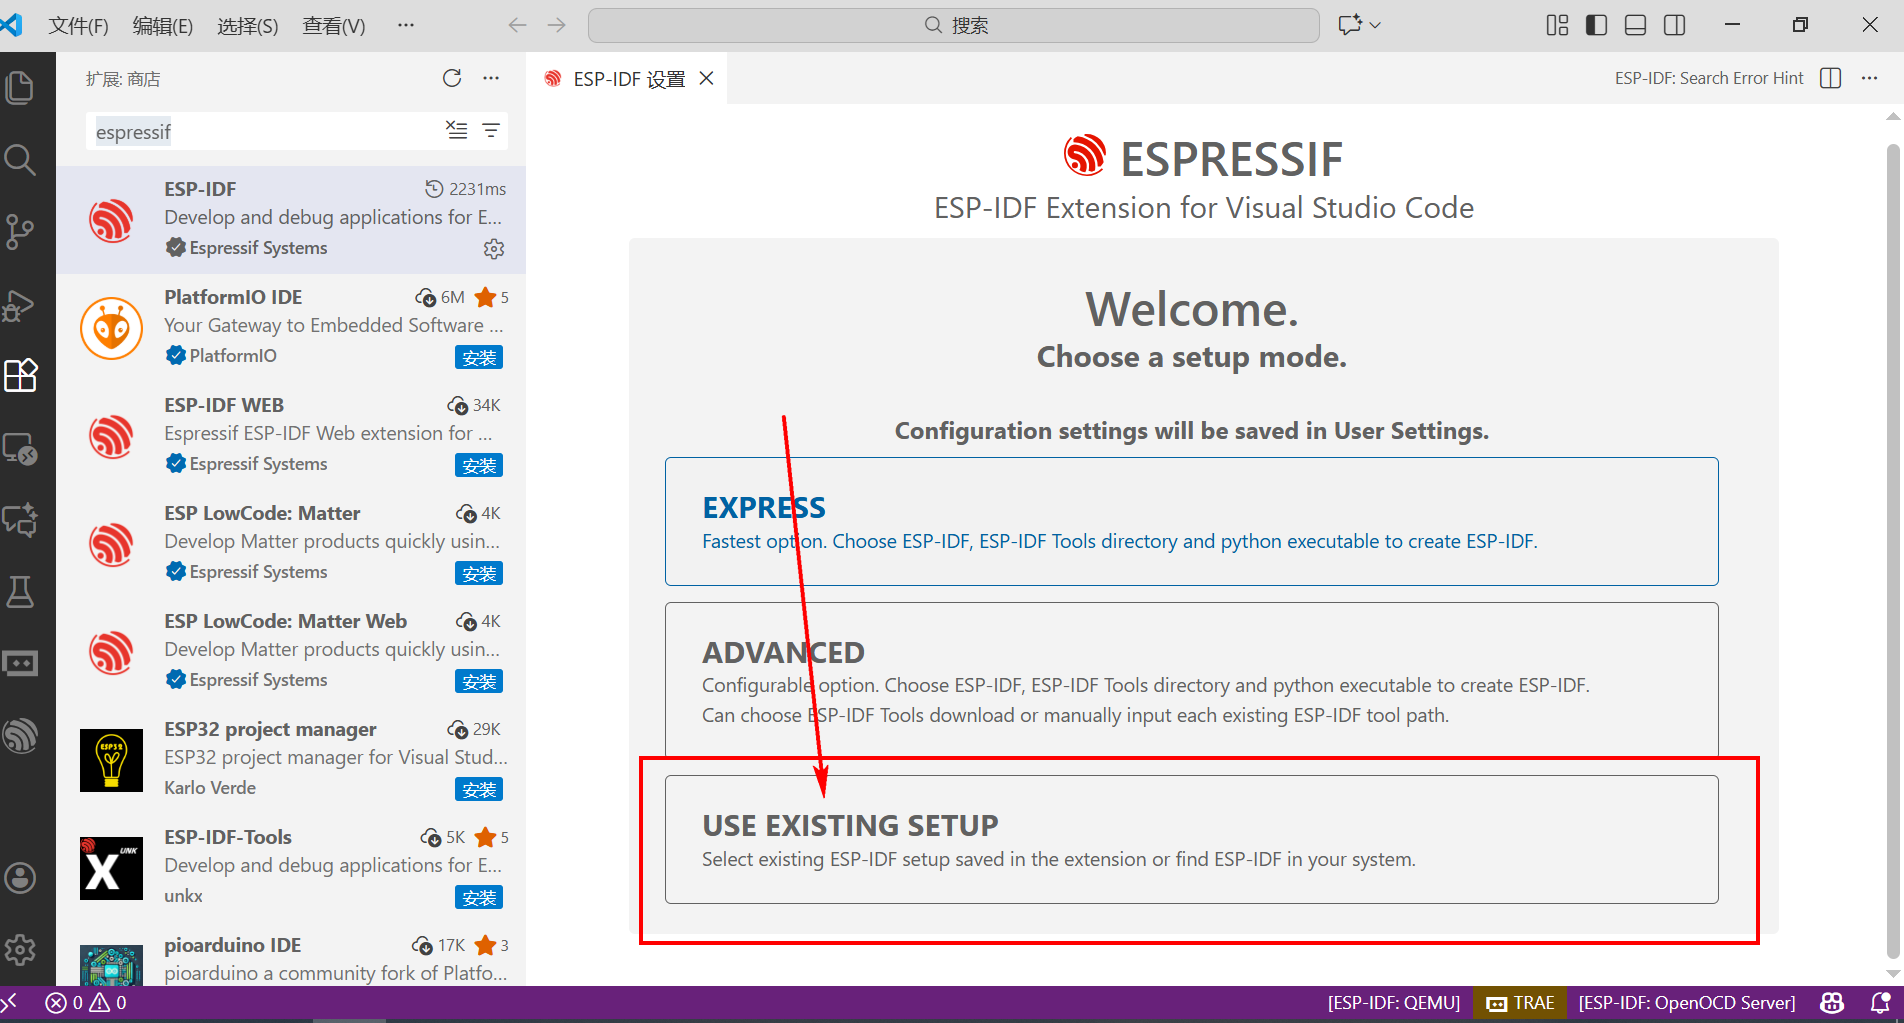Open the Source Control view
This screenshot has height=1023, width=1904.
point(20,232)
